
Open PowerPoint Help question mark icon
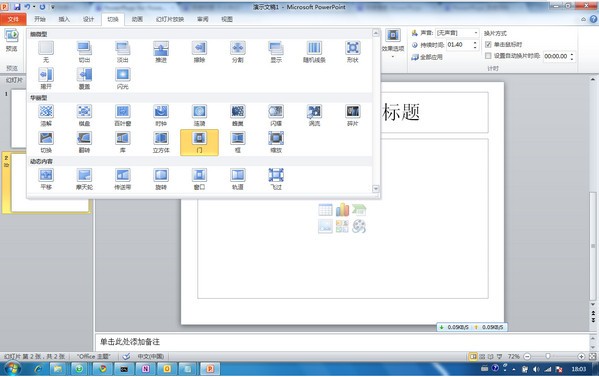[x=593, y=19]
